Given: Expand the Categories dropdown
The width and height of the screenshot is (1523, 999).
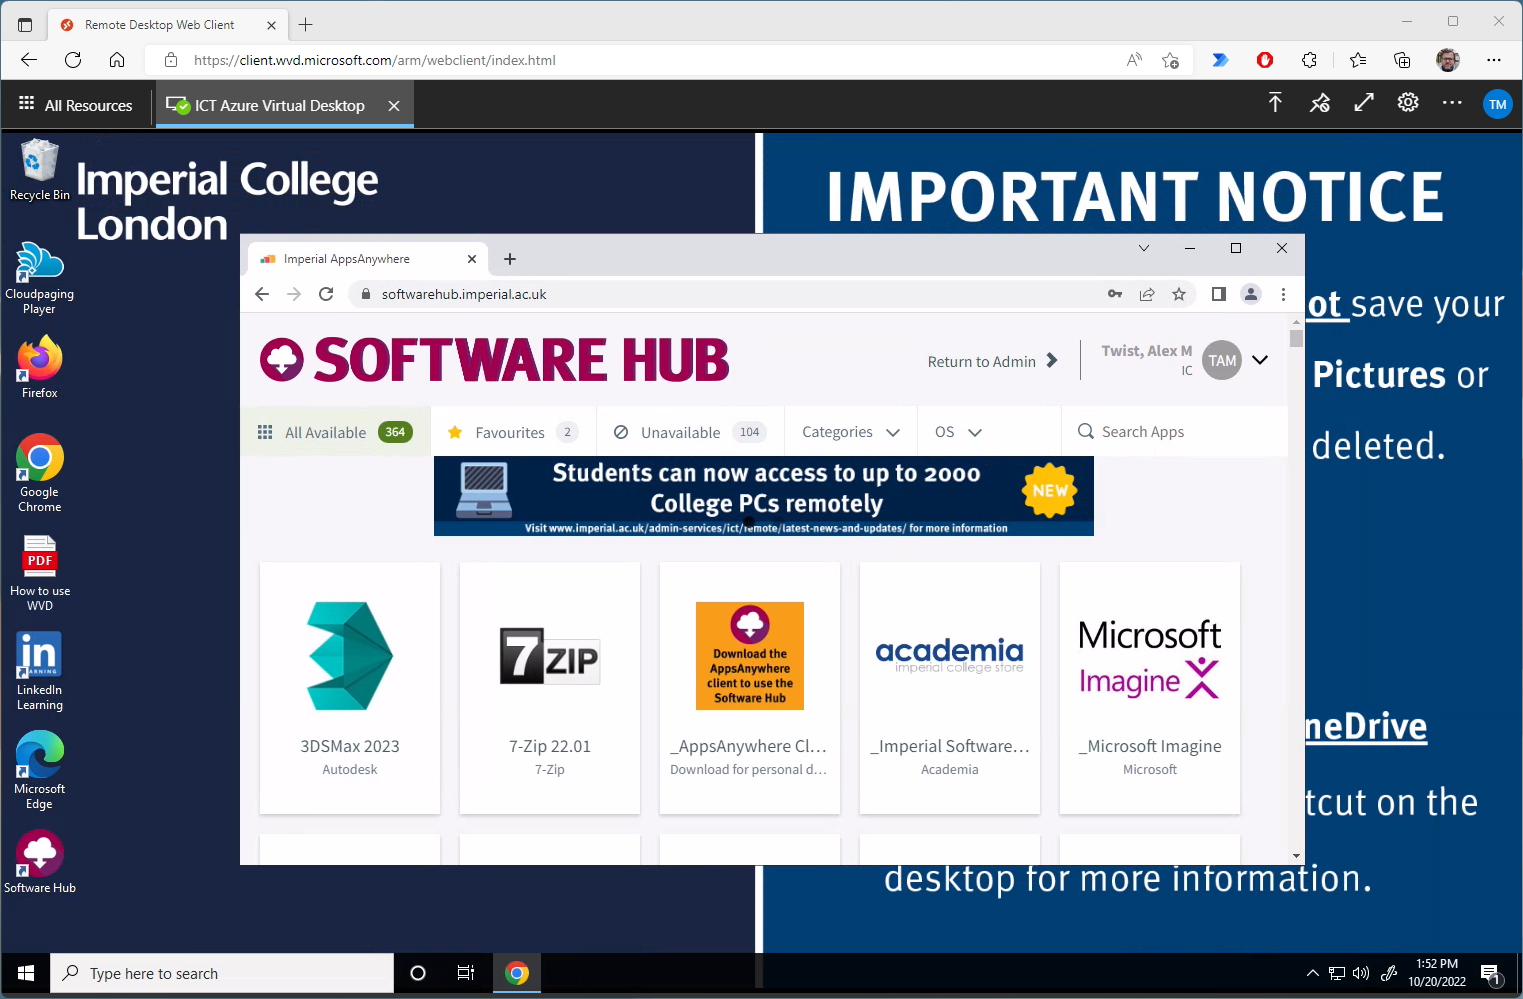Looking at the screenshot, I should tap(851, 432).
